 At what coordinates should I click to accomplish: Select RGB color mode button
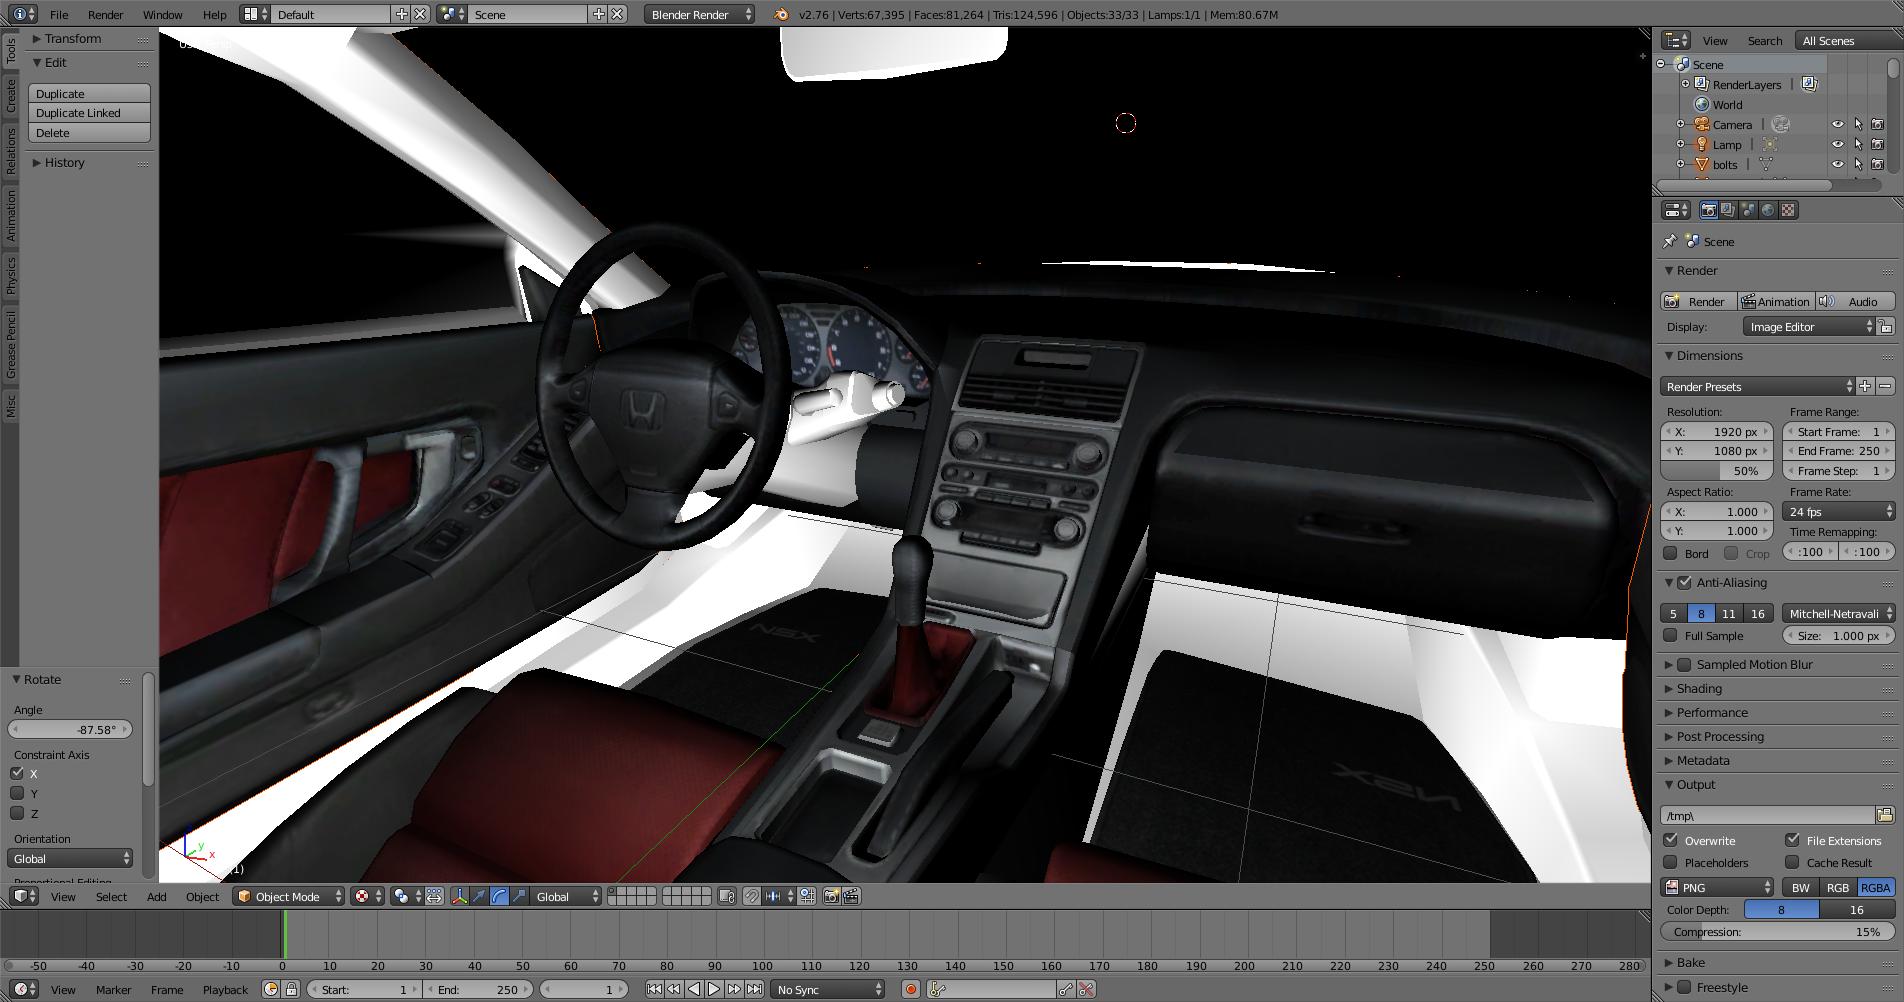pos(1838,887)
